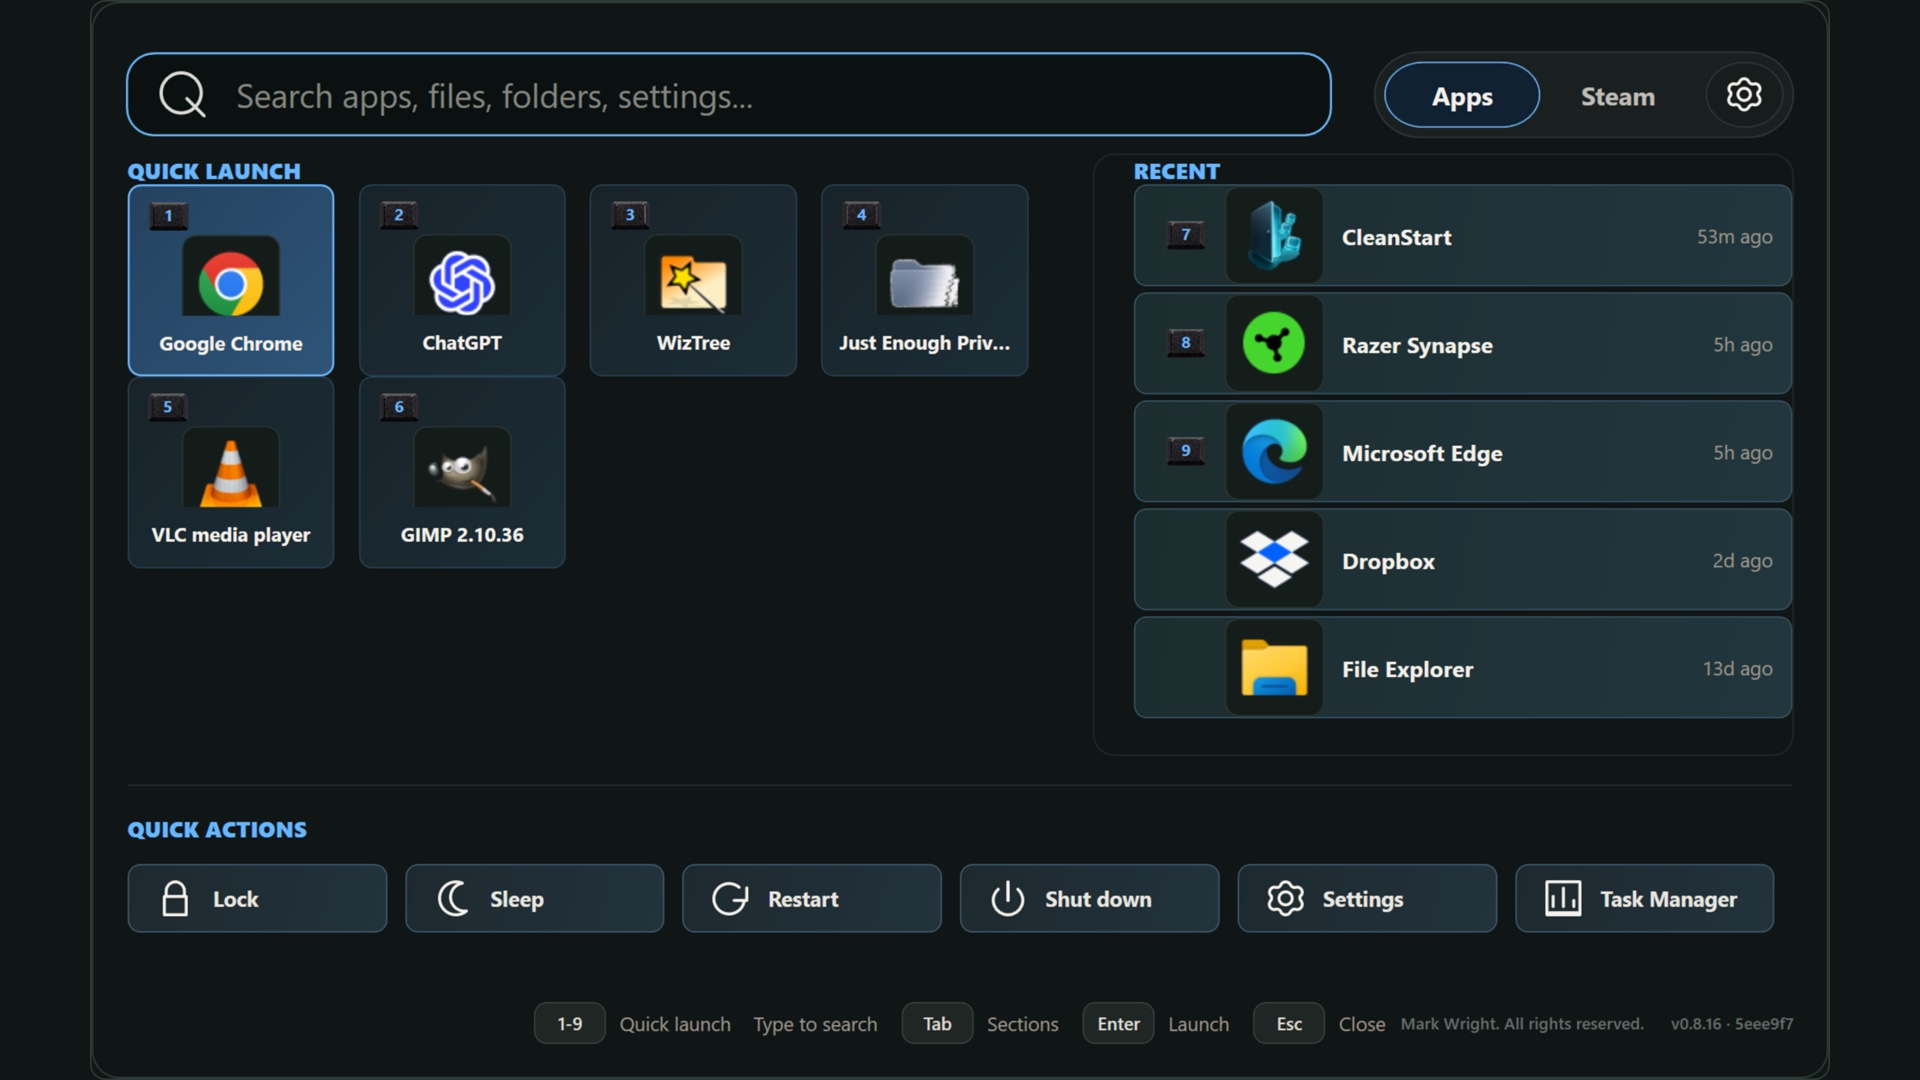Click the Razer Synapse icon

click(x=1274, y=344)
